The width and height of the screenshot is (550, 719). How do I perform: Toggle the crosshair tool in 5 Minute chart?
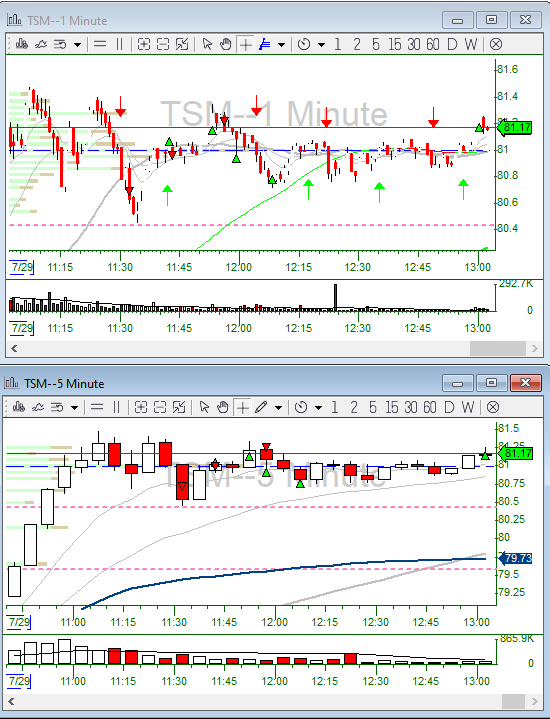coord(243,407)
